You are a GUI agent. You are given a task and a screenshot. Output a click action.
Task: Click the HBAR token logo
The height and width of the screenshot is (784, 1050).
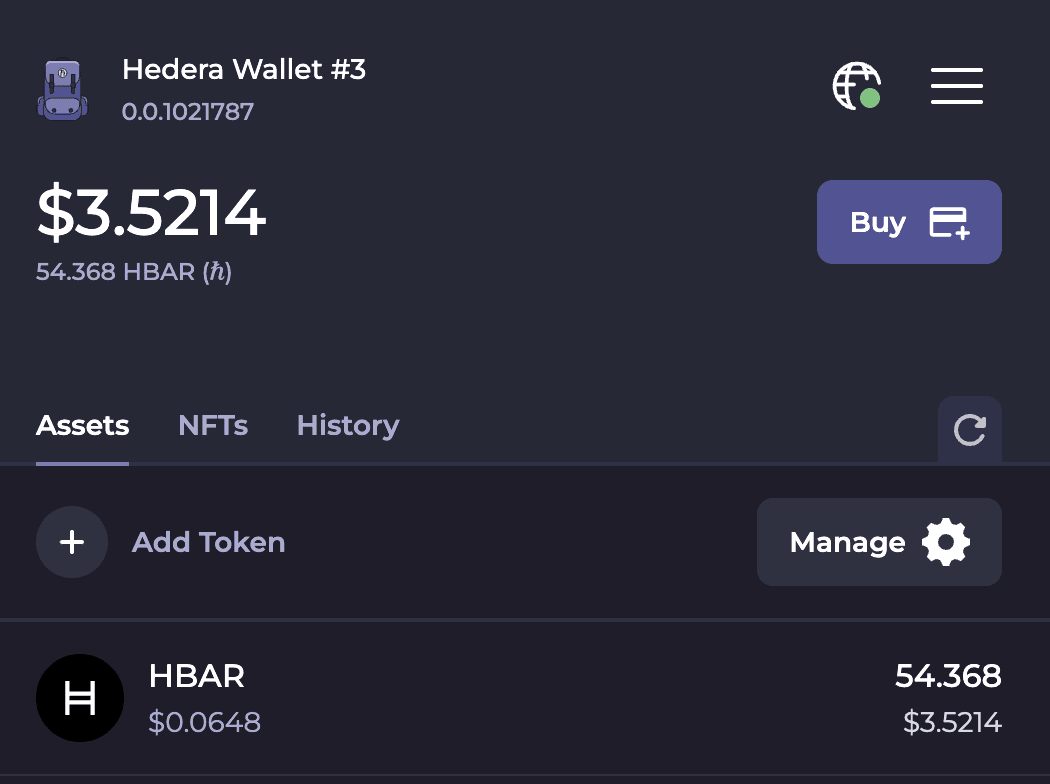pos(80,698)
